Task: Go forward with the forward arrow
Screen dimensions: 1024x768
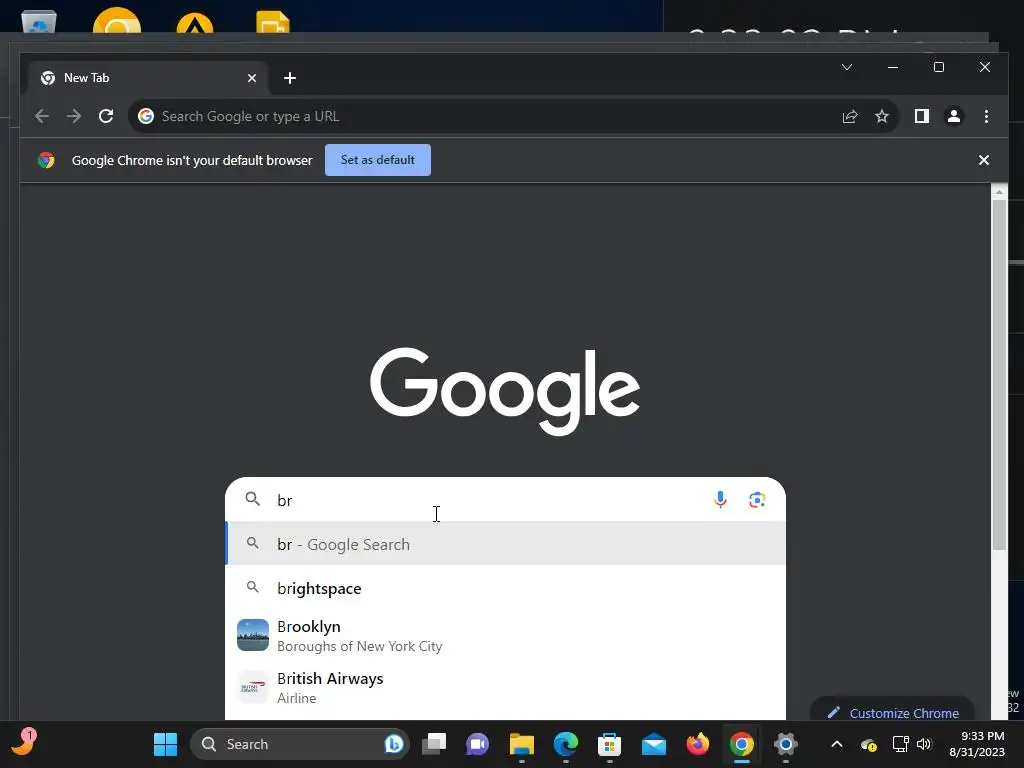Action: pos(74,116)
